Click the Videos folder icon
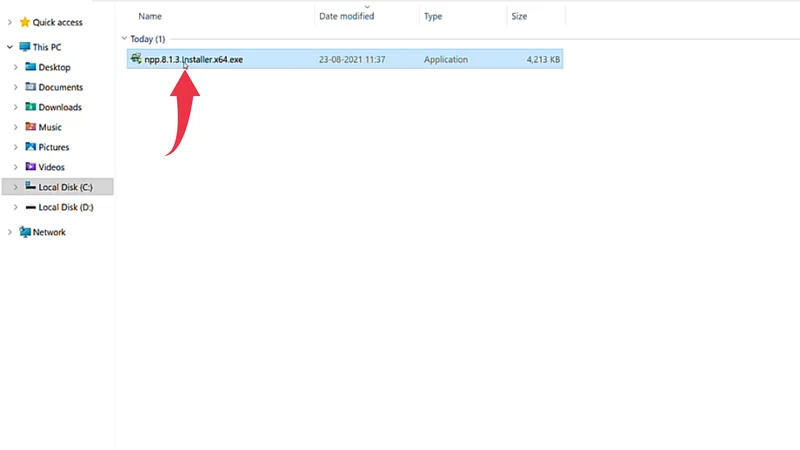 tap(31, 167)
